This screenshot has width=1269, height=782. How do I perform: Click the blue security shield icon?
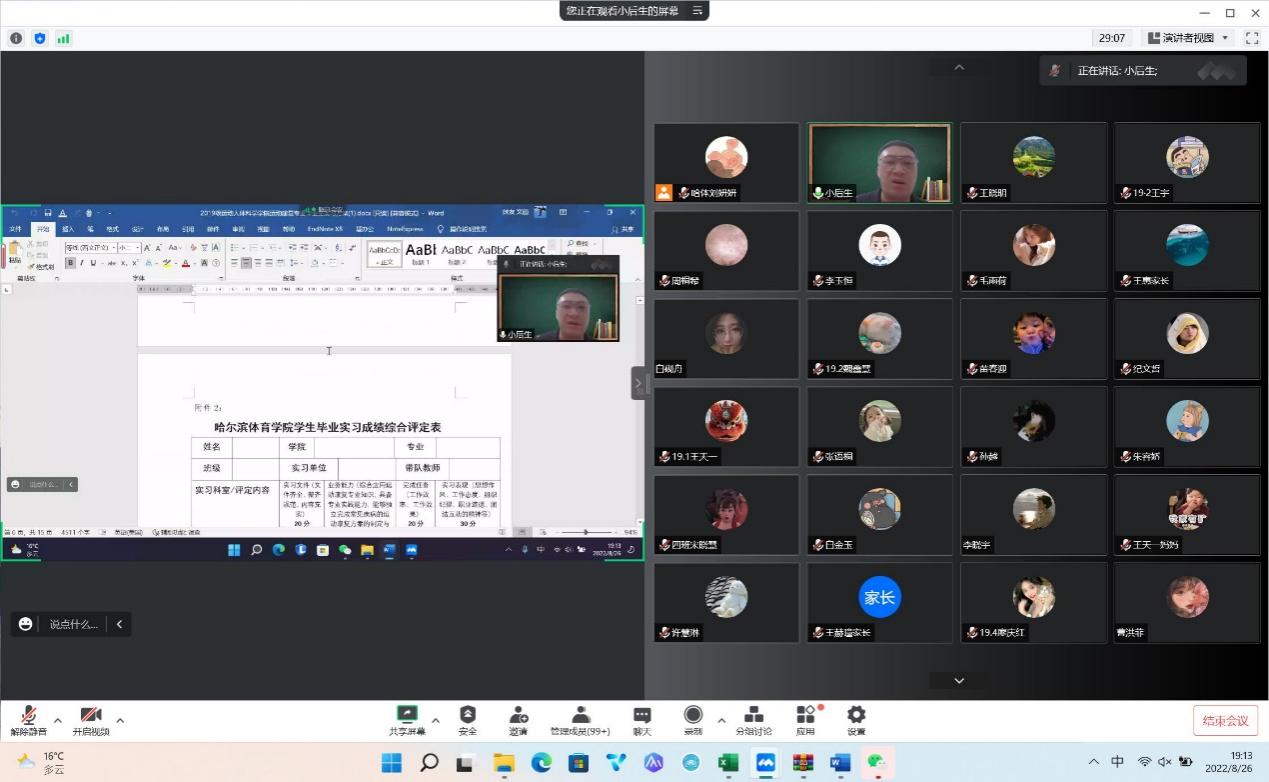point(40,38)
